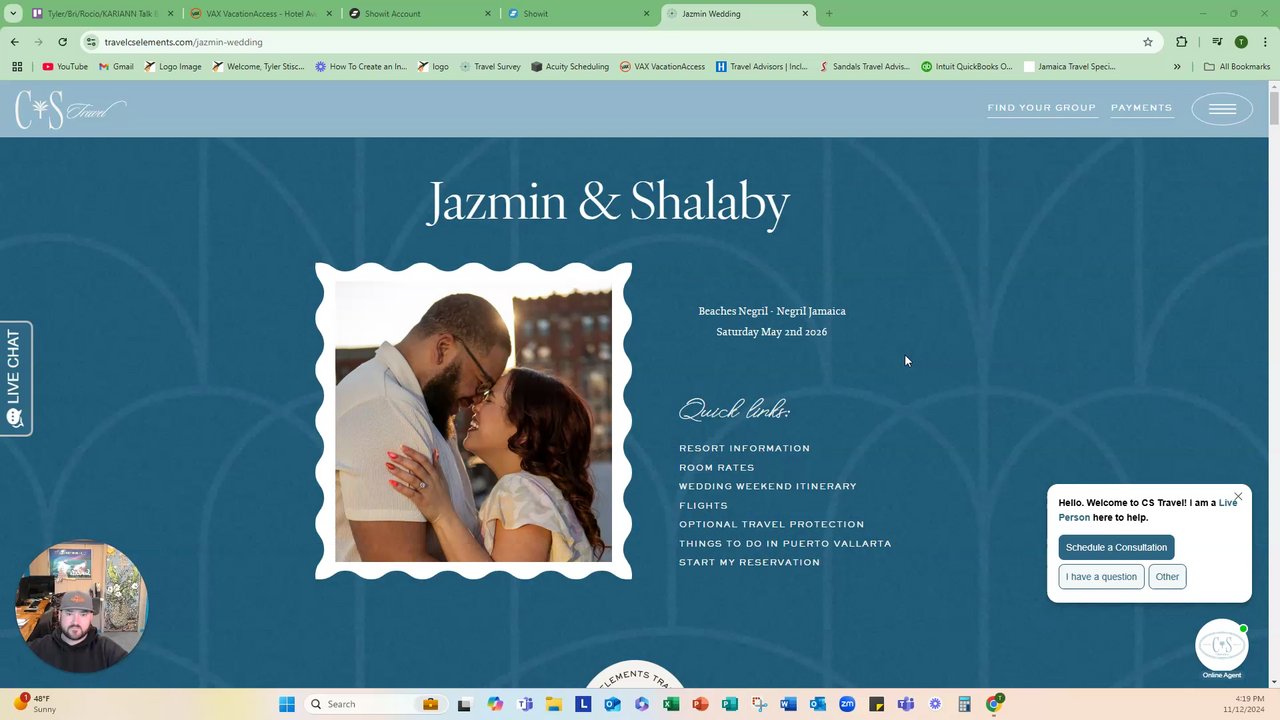Launch Word from the taskbar

(788, 704)
